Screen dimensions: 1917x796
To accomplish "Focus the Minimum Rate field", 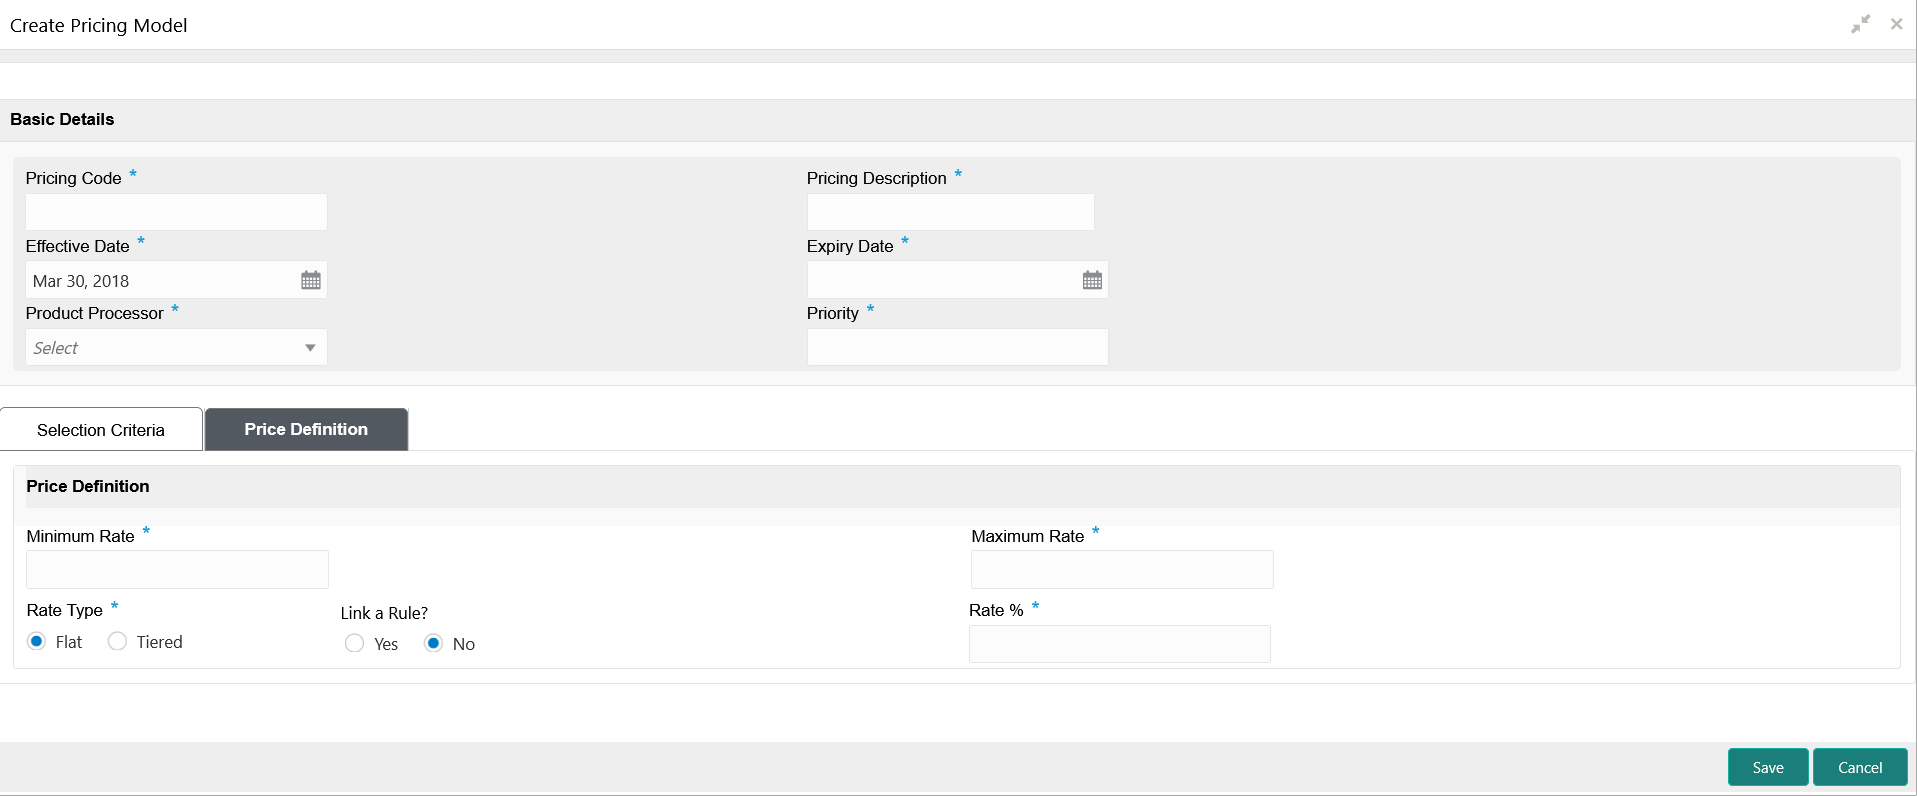I will pyautogui.click(x=177, y=570).
